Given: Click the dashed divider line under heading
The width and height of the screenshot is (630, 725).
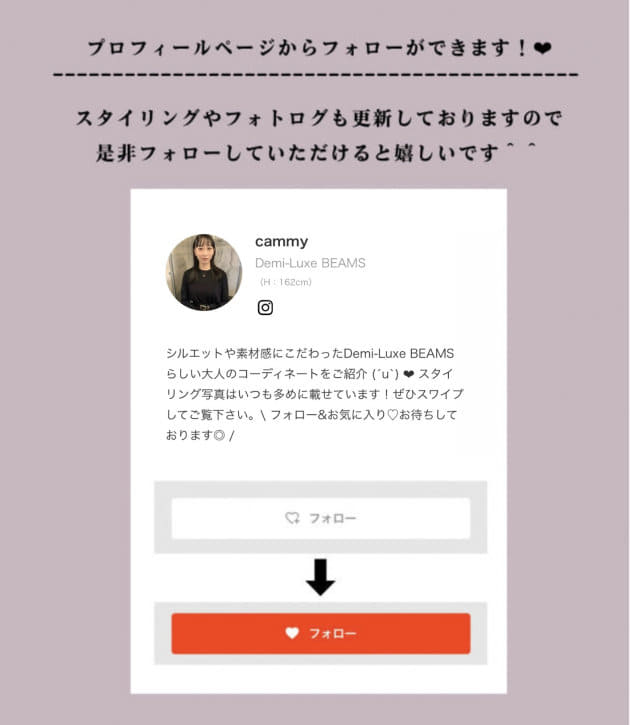Looking at the screenshot, I should [x=316, y=74].
